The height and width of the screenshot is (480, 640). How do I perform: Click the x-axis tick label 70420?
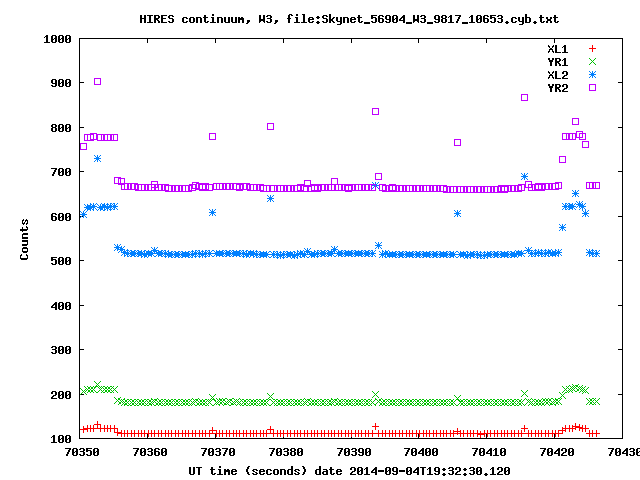(557, 452)
